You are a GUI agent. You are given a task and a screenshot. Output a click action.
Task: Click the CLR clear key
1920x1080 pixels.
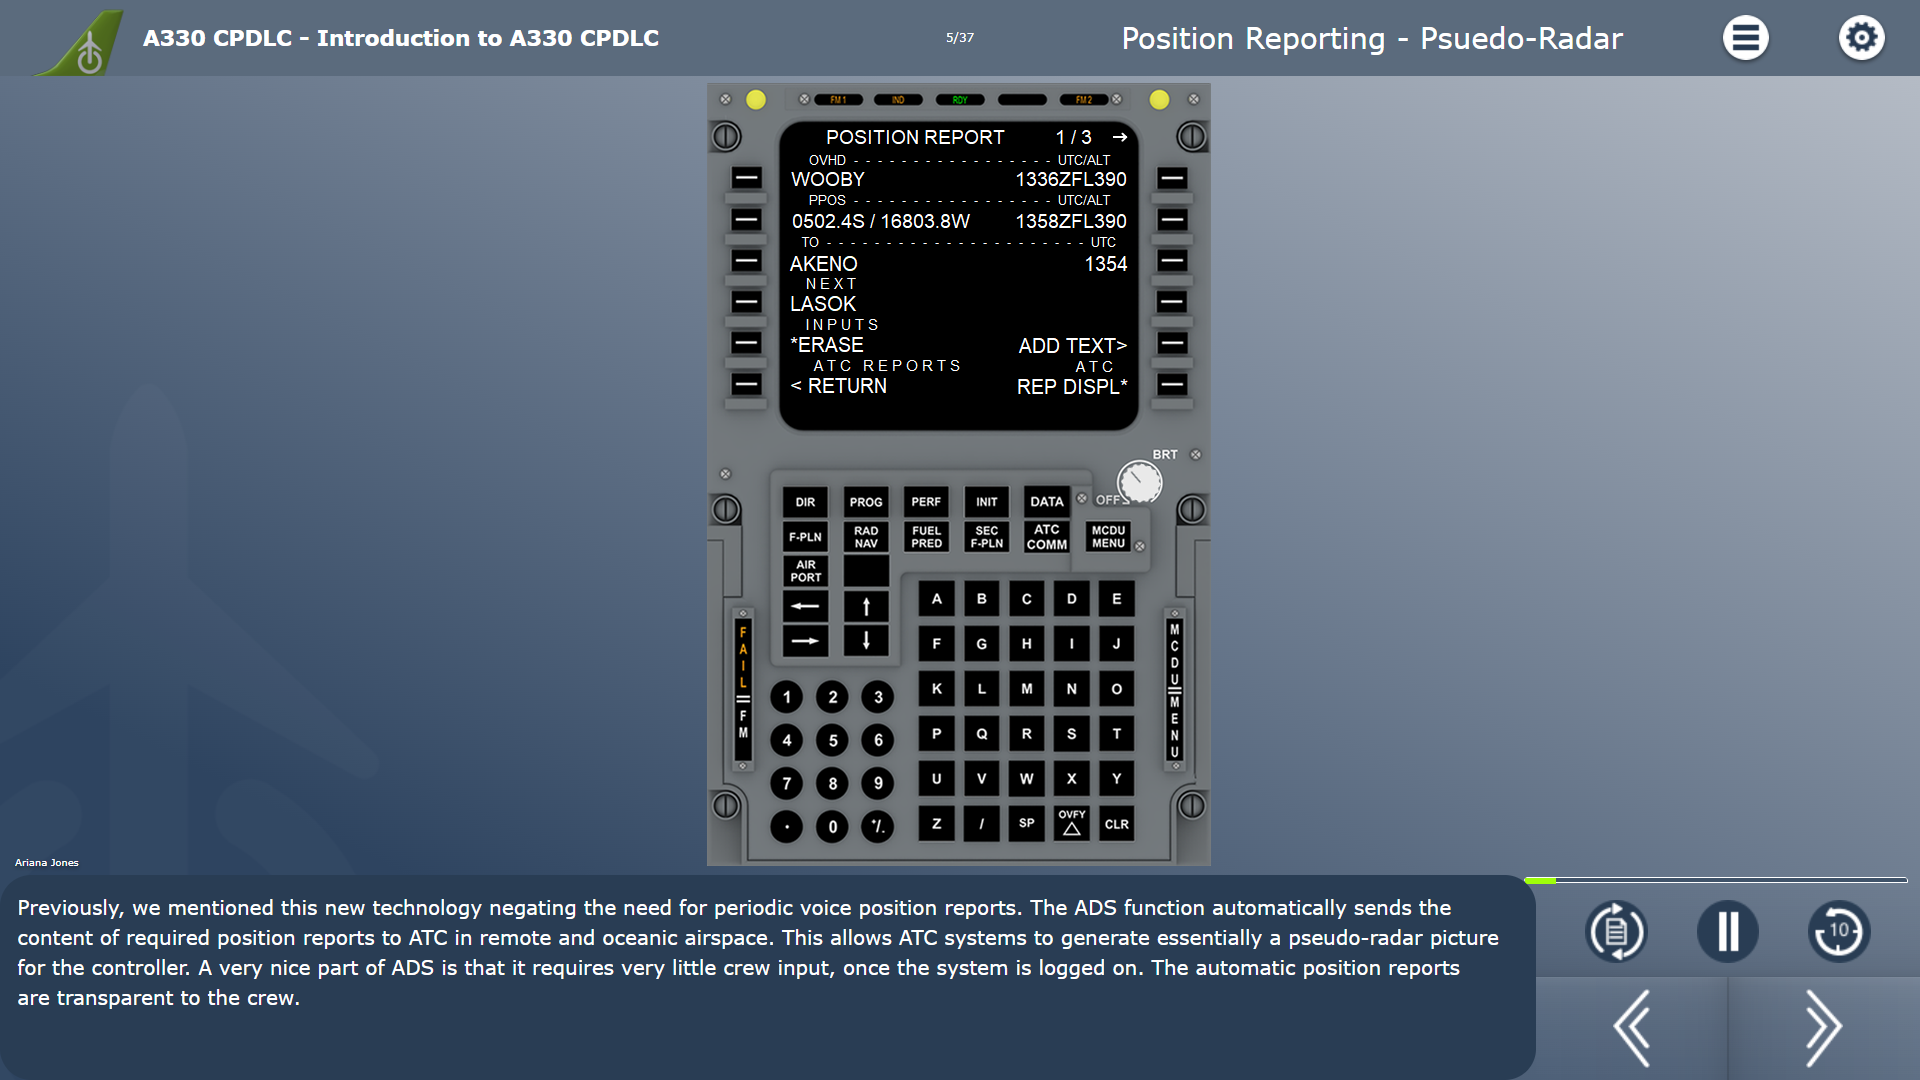tap(1116, 824)
